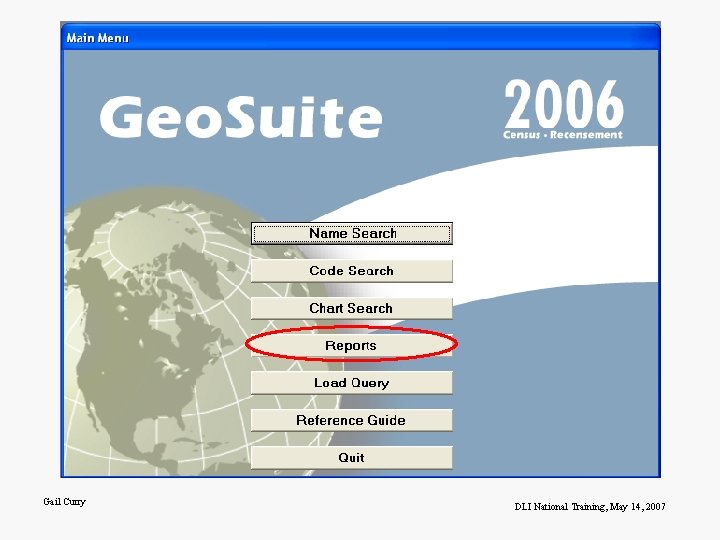Click the Main Menu title bar text
720x540 pixels.
(97, 38)
